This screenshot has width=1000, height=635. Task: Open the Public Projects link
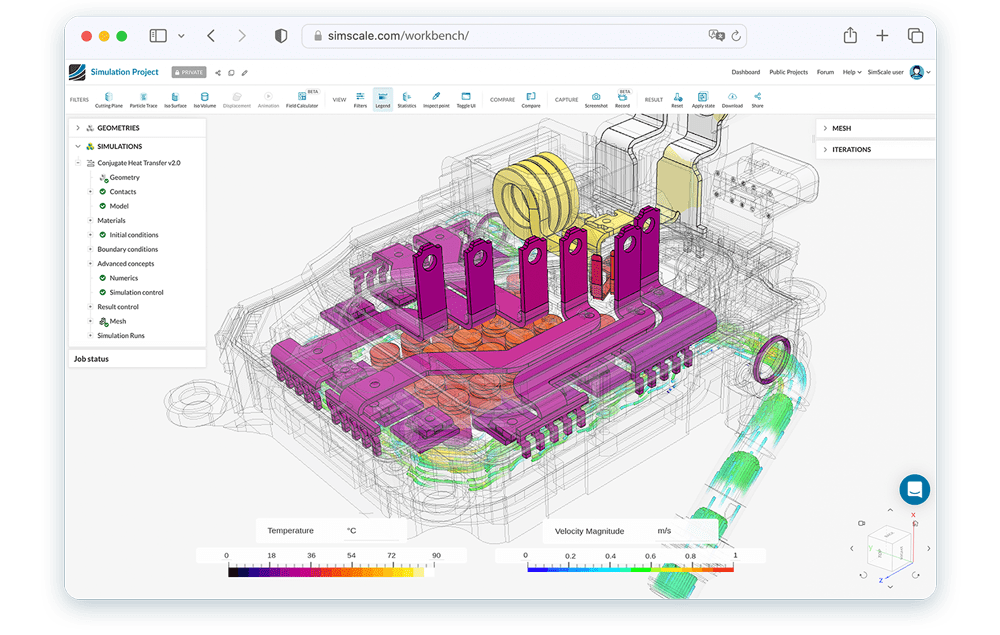788,72
